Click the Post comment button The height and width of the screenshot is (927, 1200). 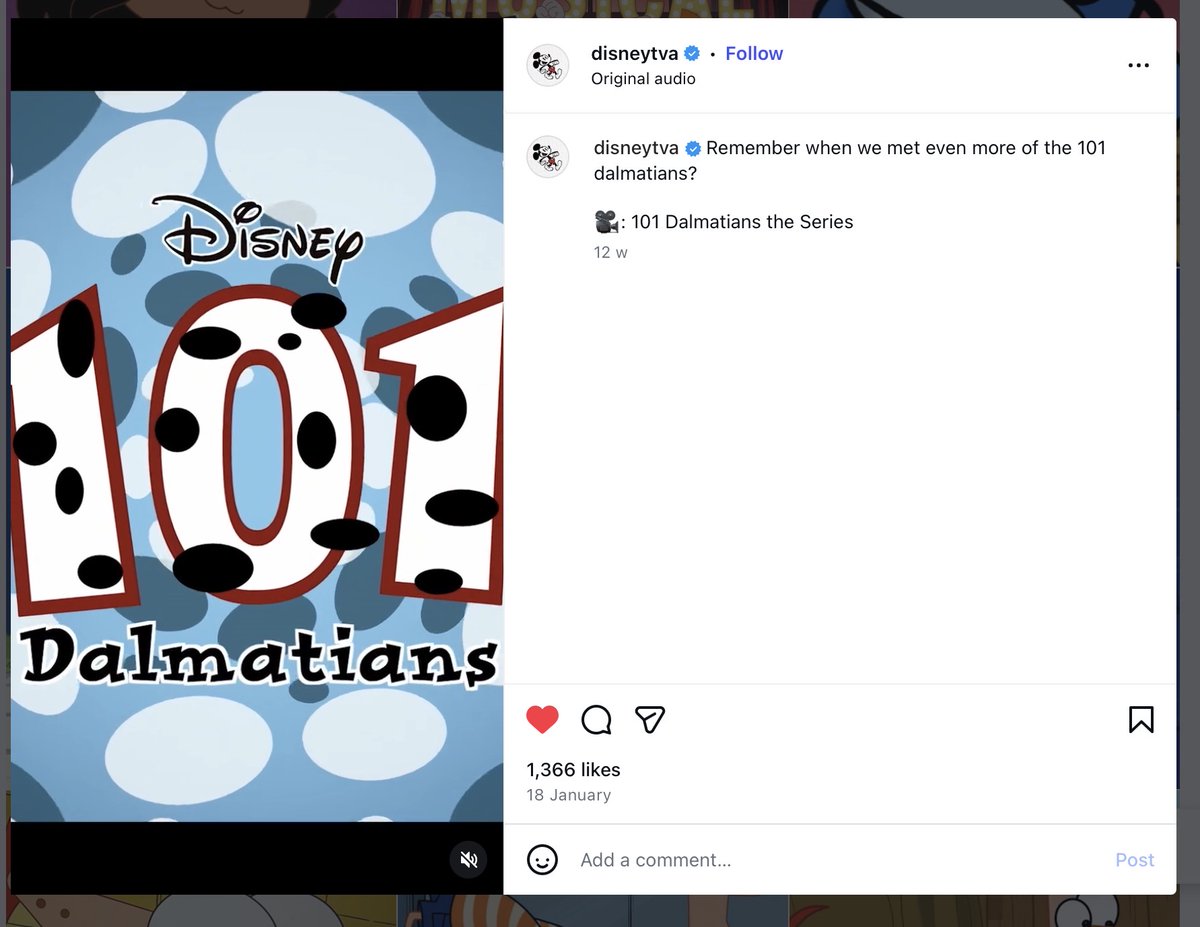coord(1135,860)
